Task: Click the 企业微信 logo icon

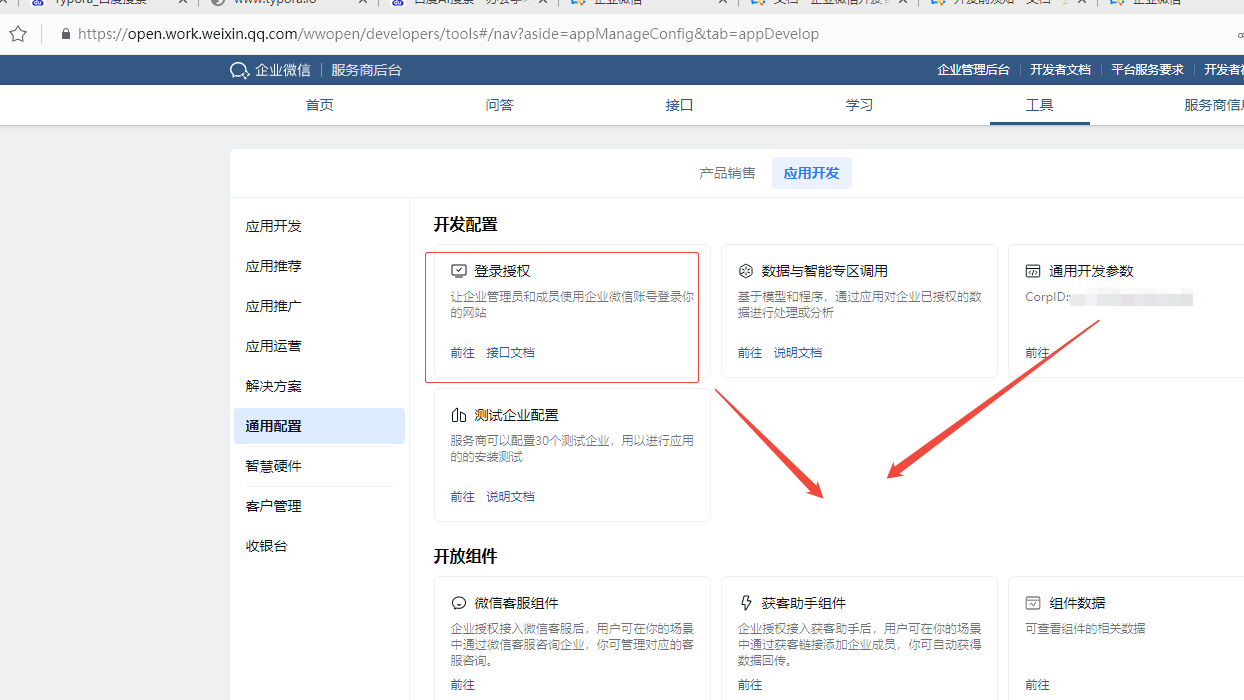Action: [x=238, y=69]
